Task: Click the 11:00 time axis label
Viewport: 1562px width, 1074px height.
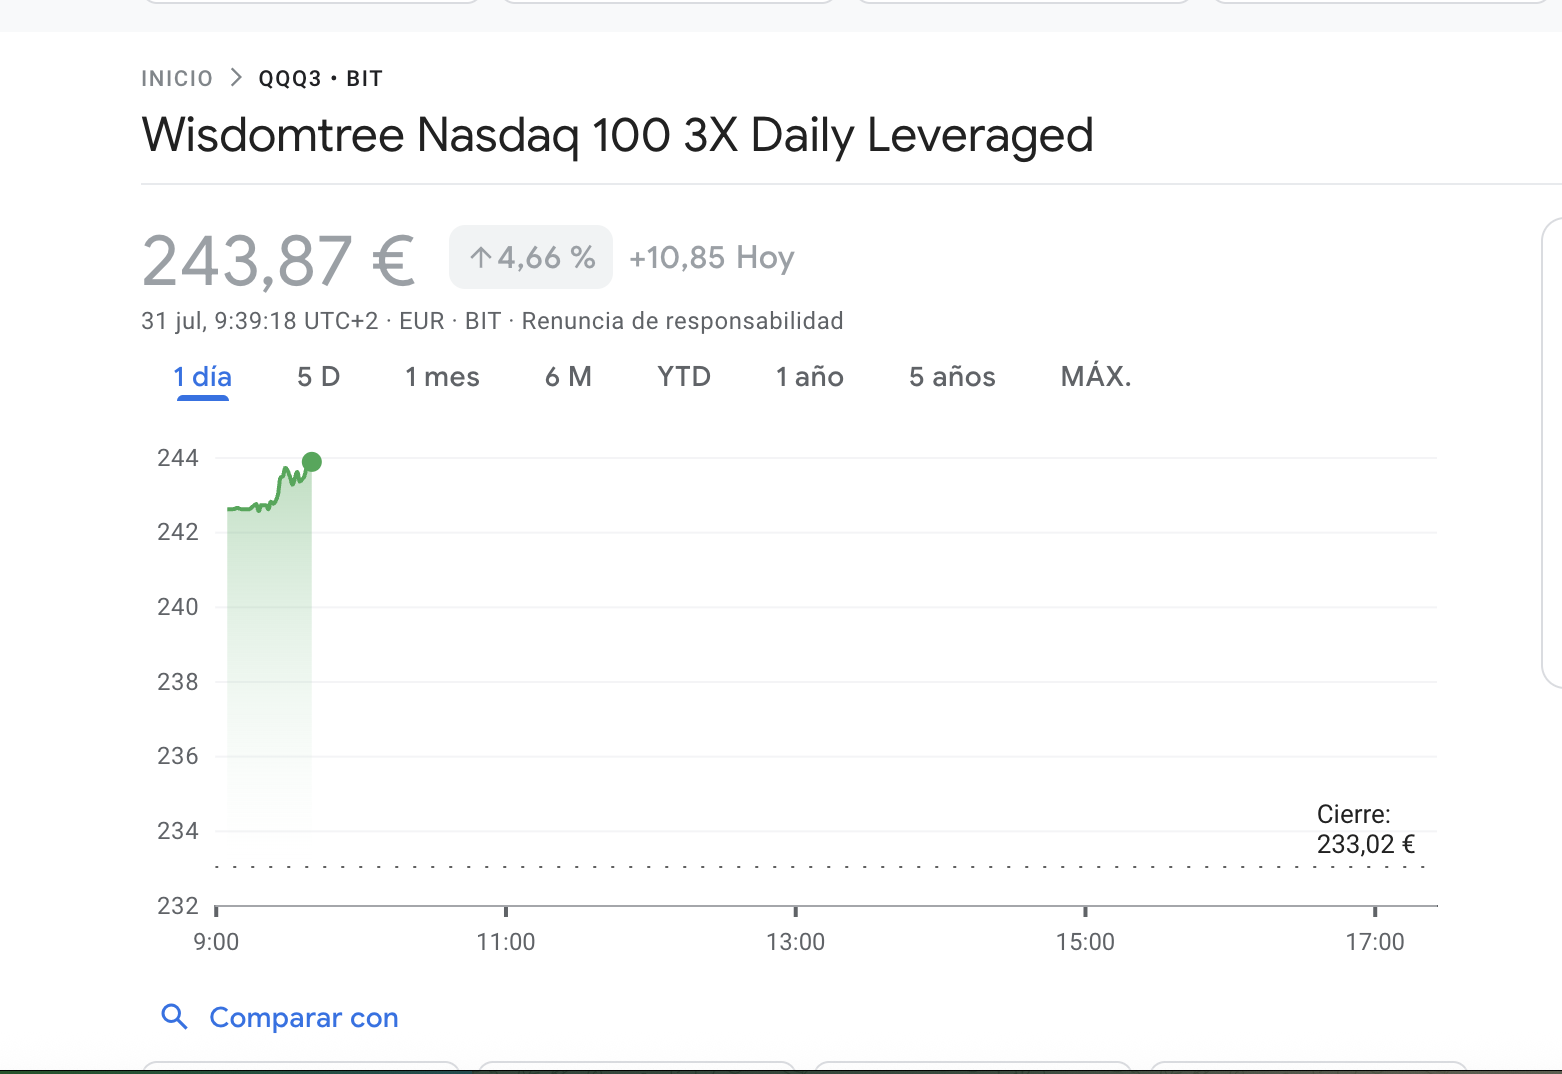Action: click(x=506, y=942)
